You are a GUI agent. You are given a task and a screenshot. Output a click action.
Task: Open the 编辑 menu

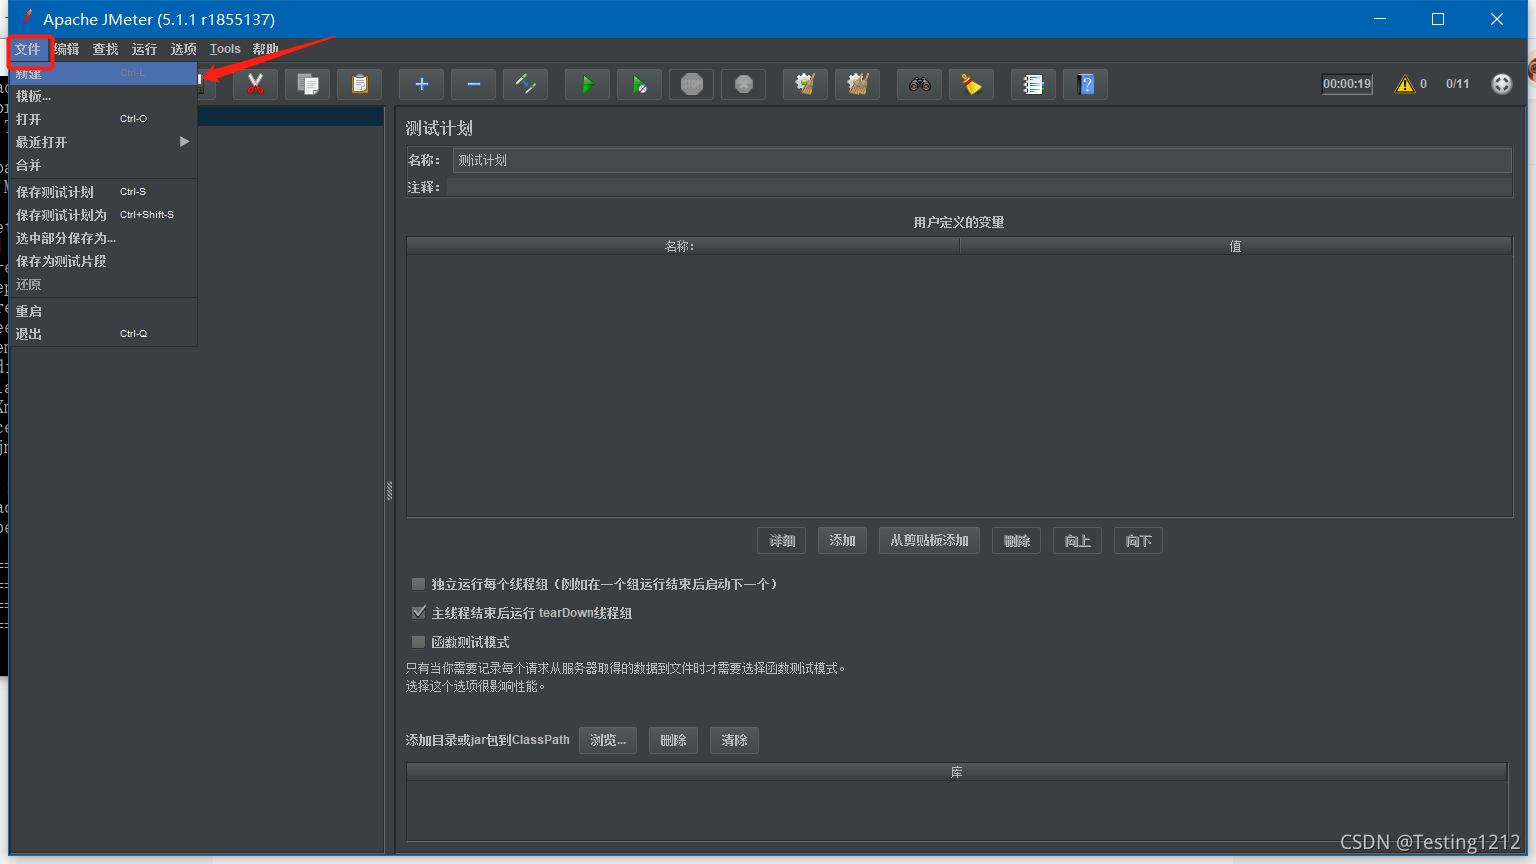(x=67, y=49)
